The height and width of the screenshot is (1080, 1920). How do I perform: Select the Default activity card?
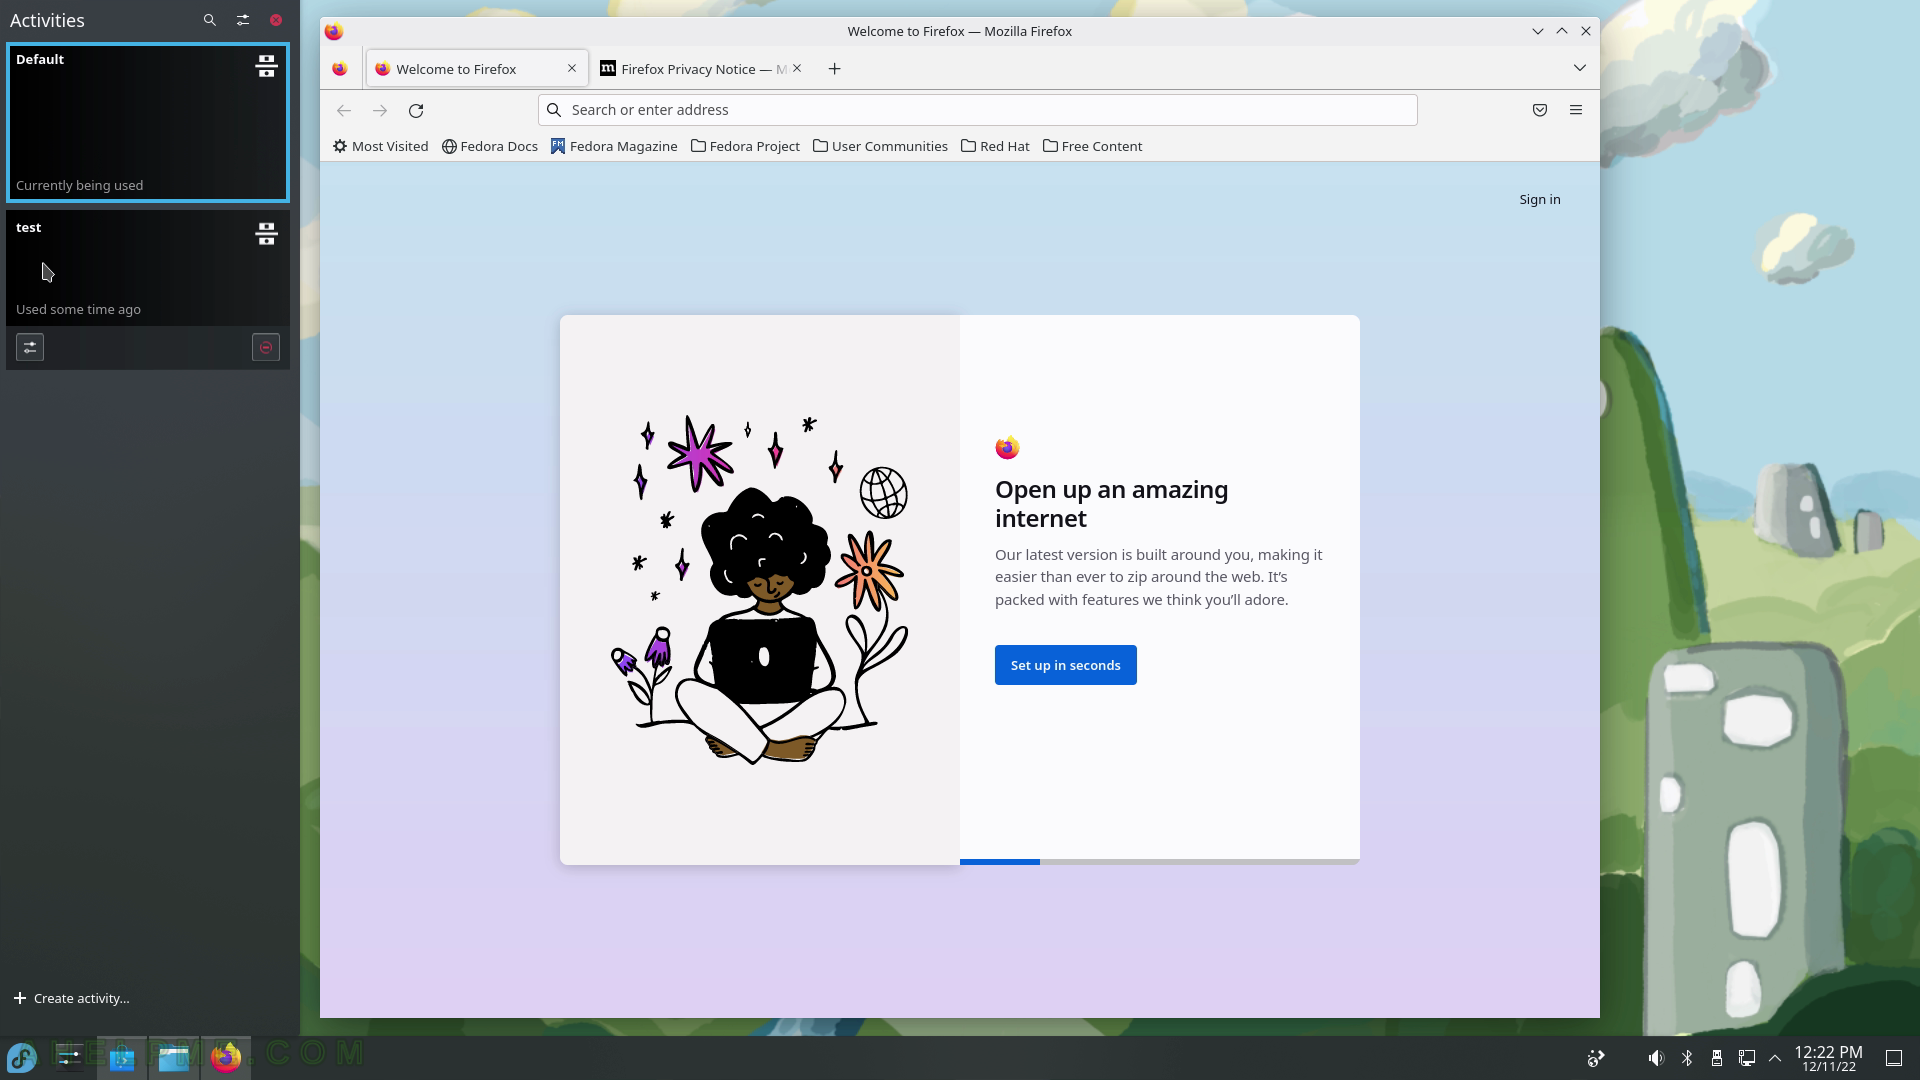tap(148, 122)
